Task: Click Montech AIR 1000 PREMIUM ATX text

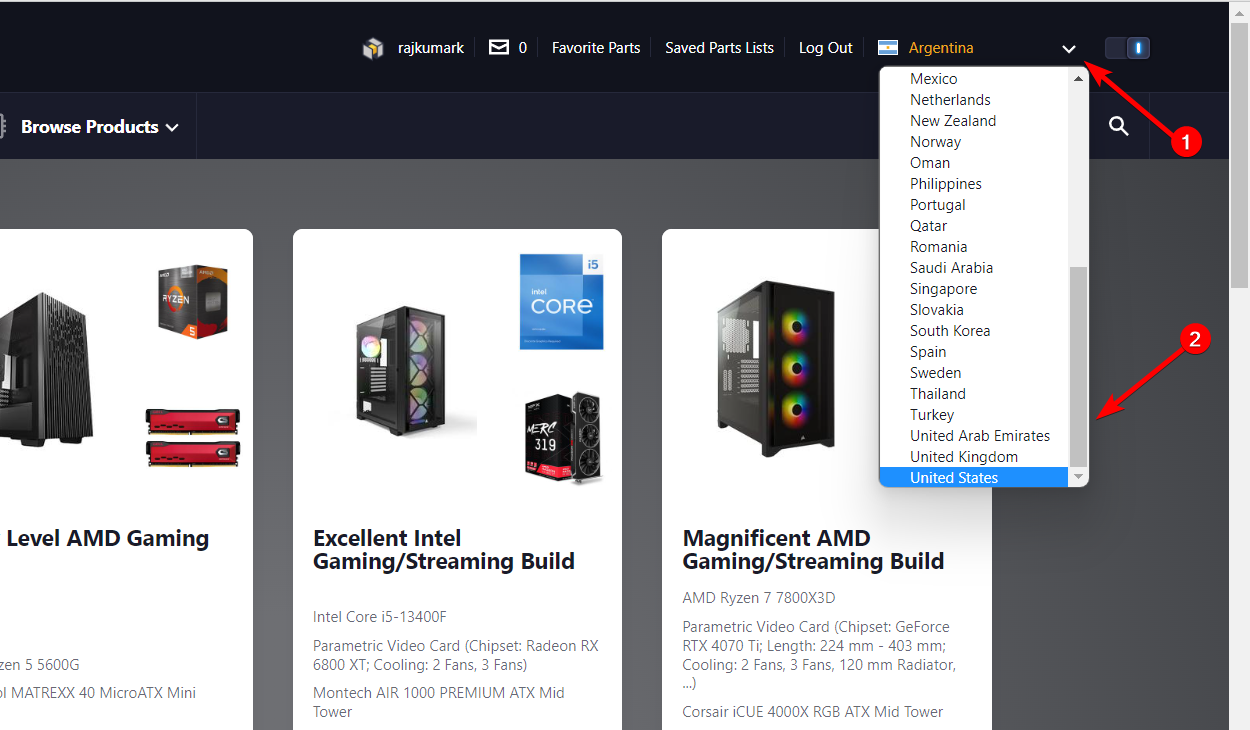Action: pyautogui.click(x=439, y=702)
